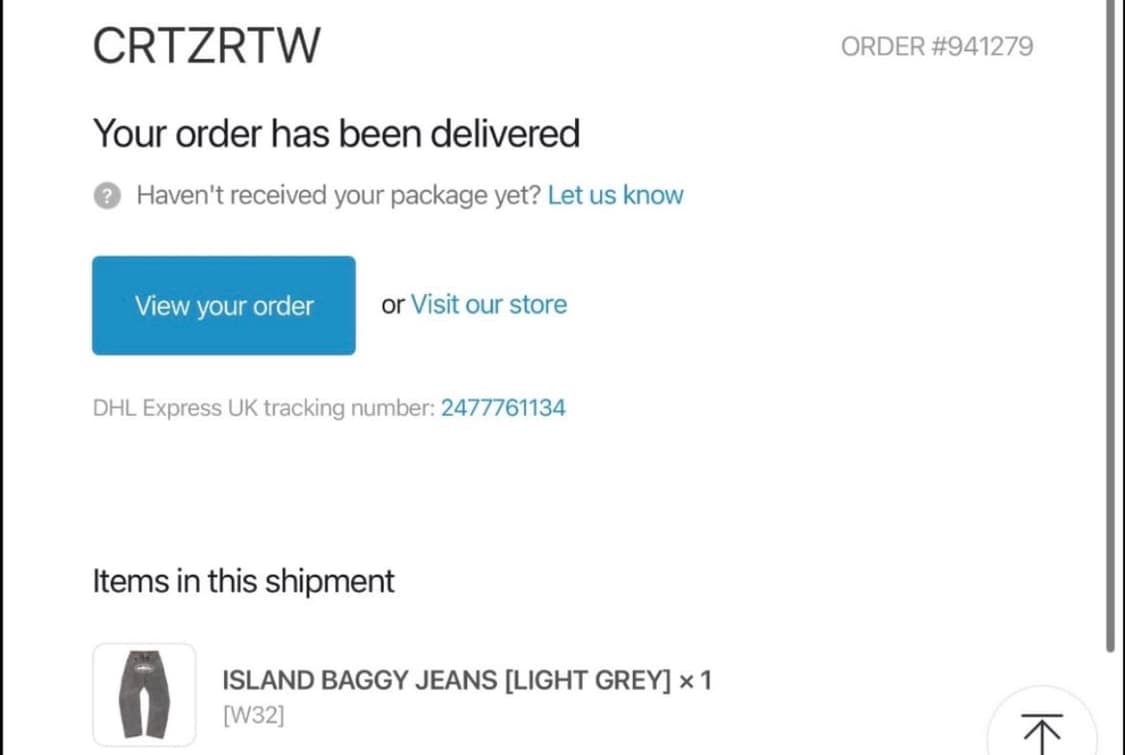Screen dimensions: 1125x755
Task: Follow the 'Visit our store' link
Action: [488, 304]
